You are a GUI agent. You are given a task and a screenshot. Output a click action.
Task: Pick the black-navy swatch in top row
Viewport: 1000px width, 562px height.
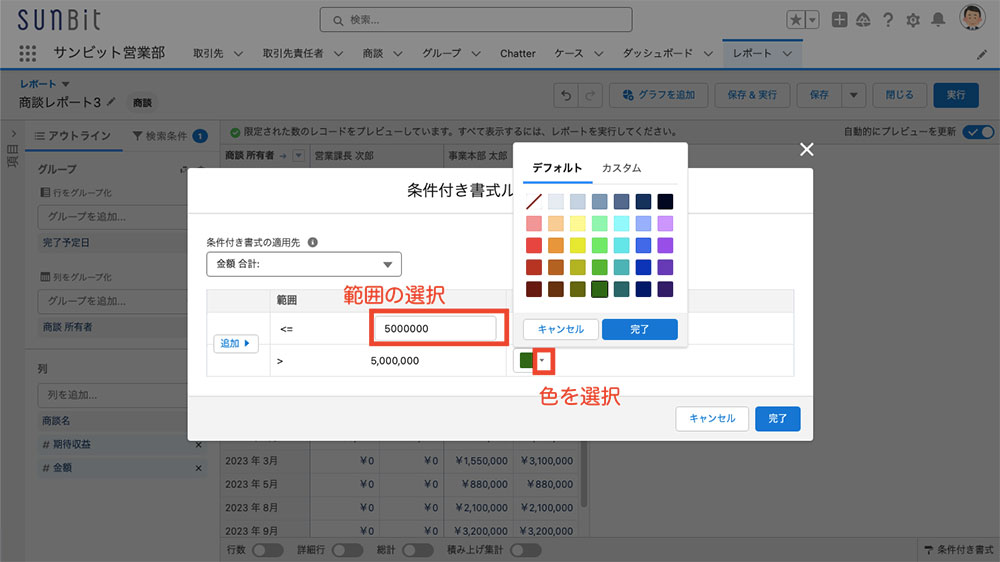665,202
